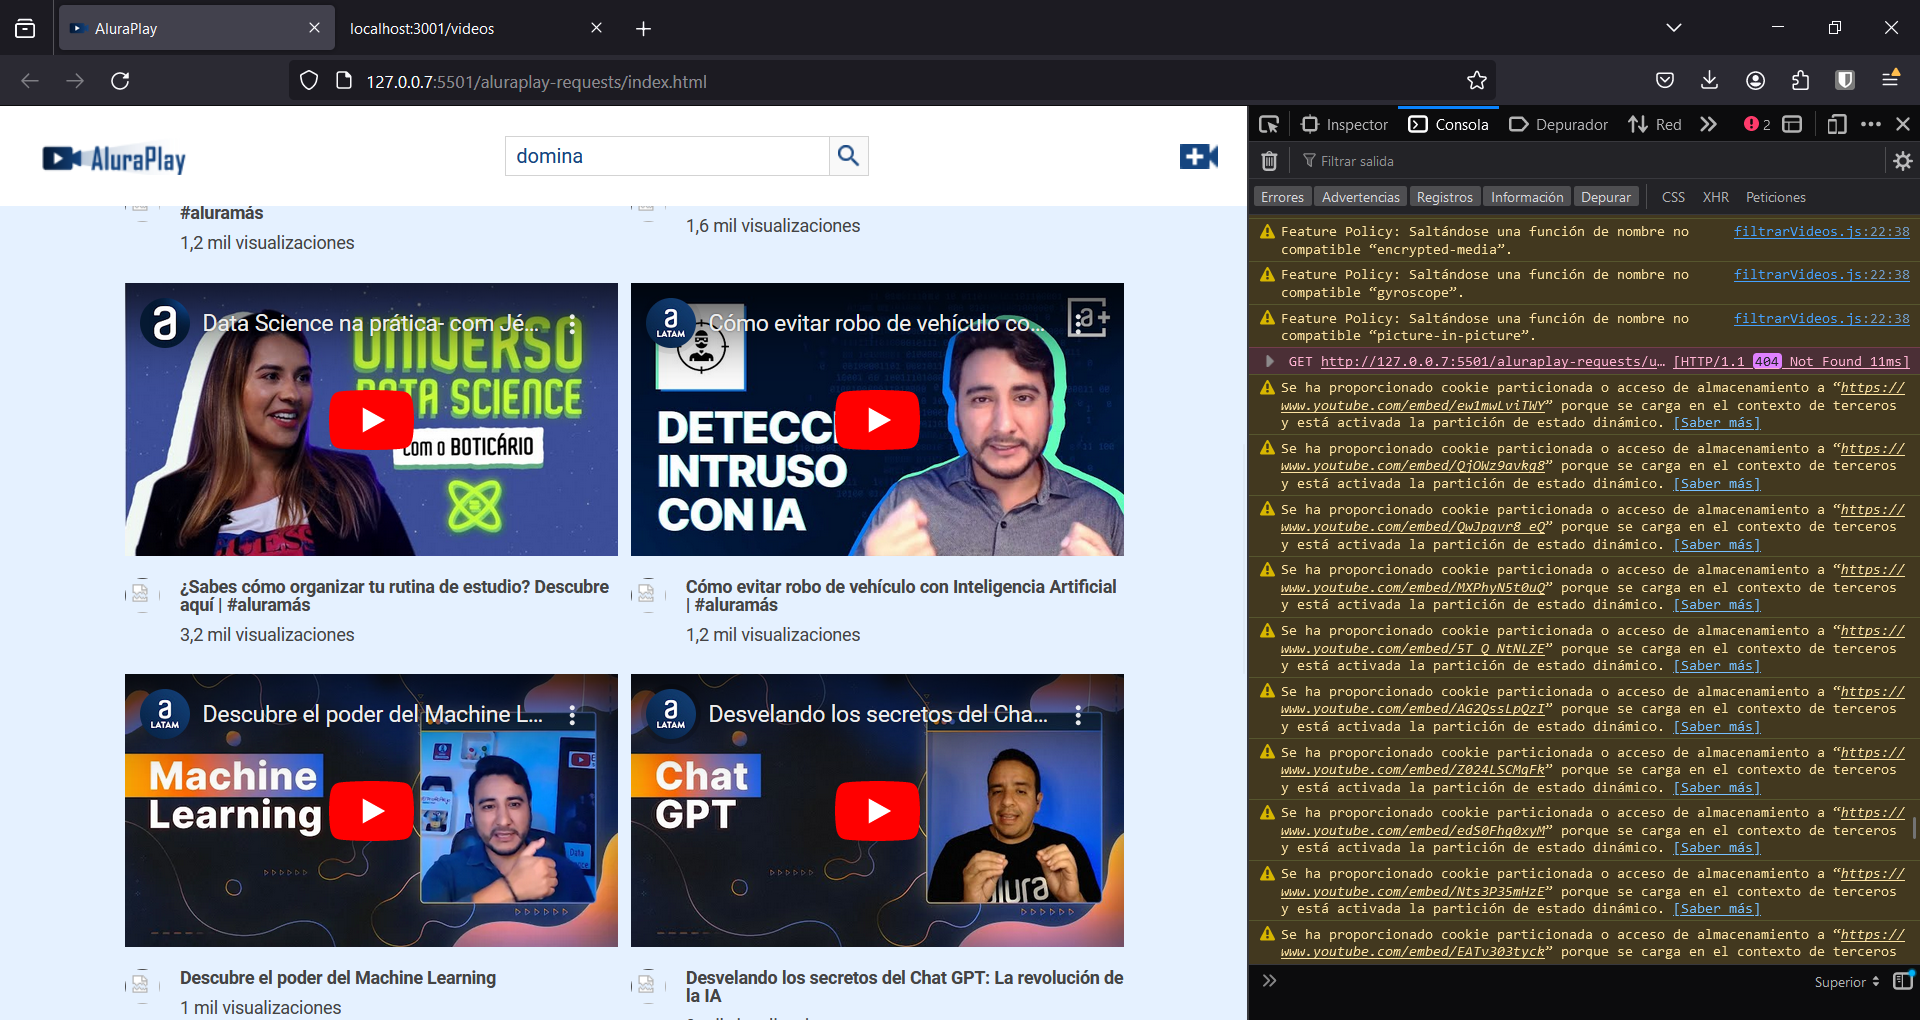Bookmark this page with star icon
The height and width of the screenshot is (1020, 1920).
pos(1477,81)
